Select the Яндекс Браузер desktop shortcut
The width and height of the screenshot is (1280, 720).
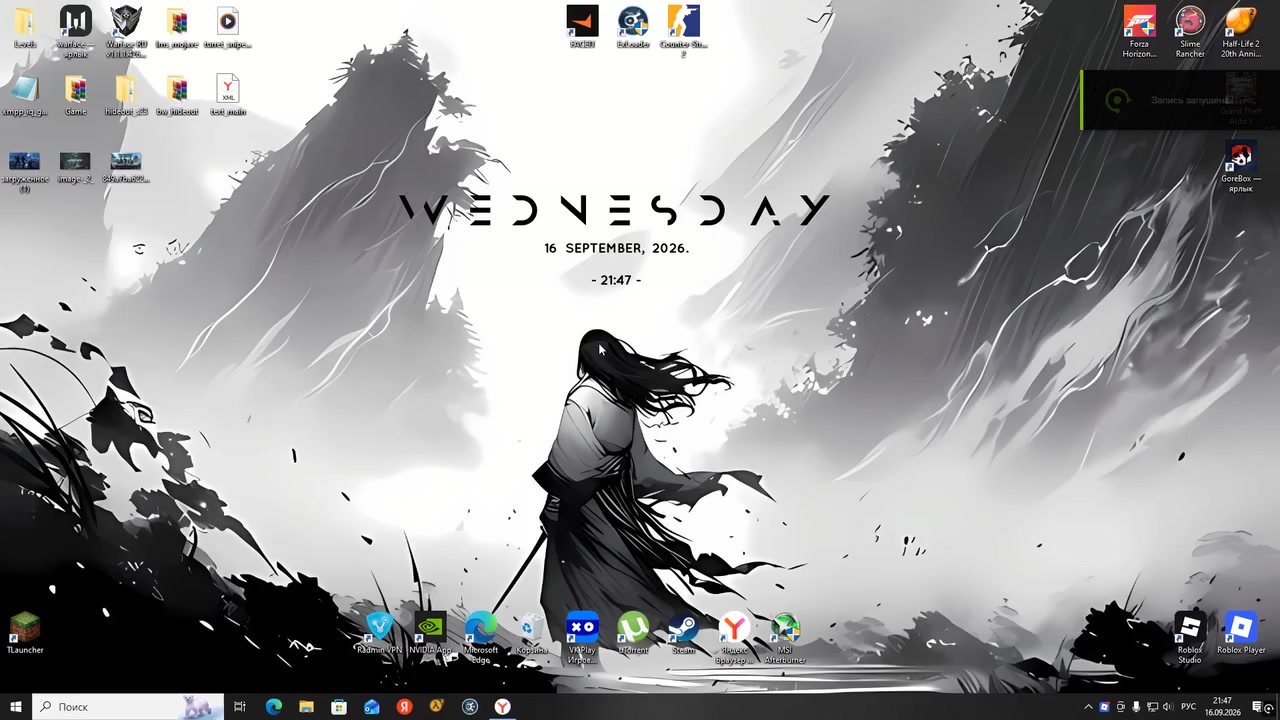pyautogui.click(x=734, y=638)
